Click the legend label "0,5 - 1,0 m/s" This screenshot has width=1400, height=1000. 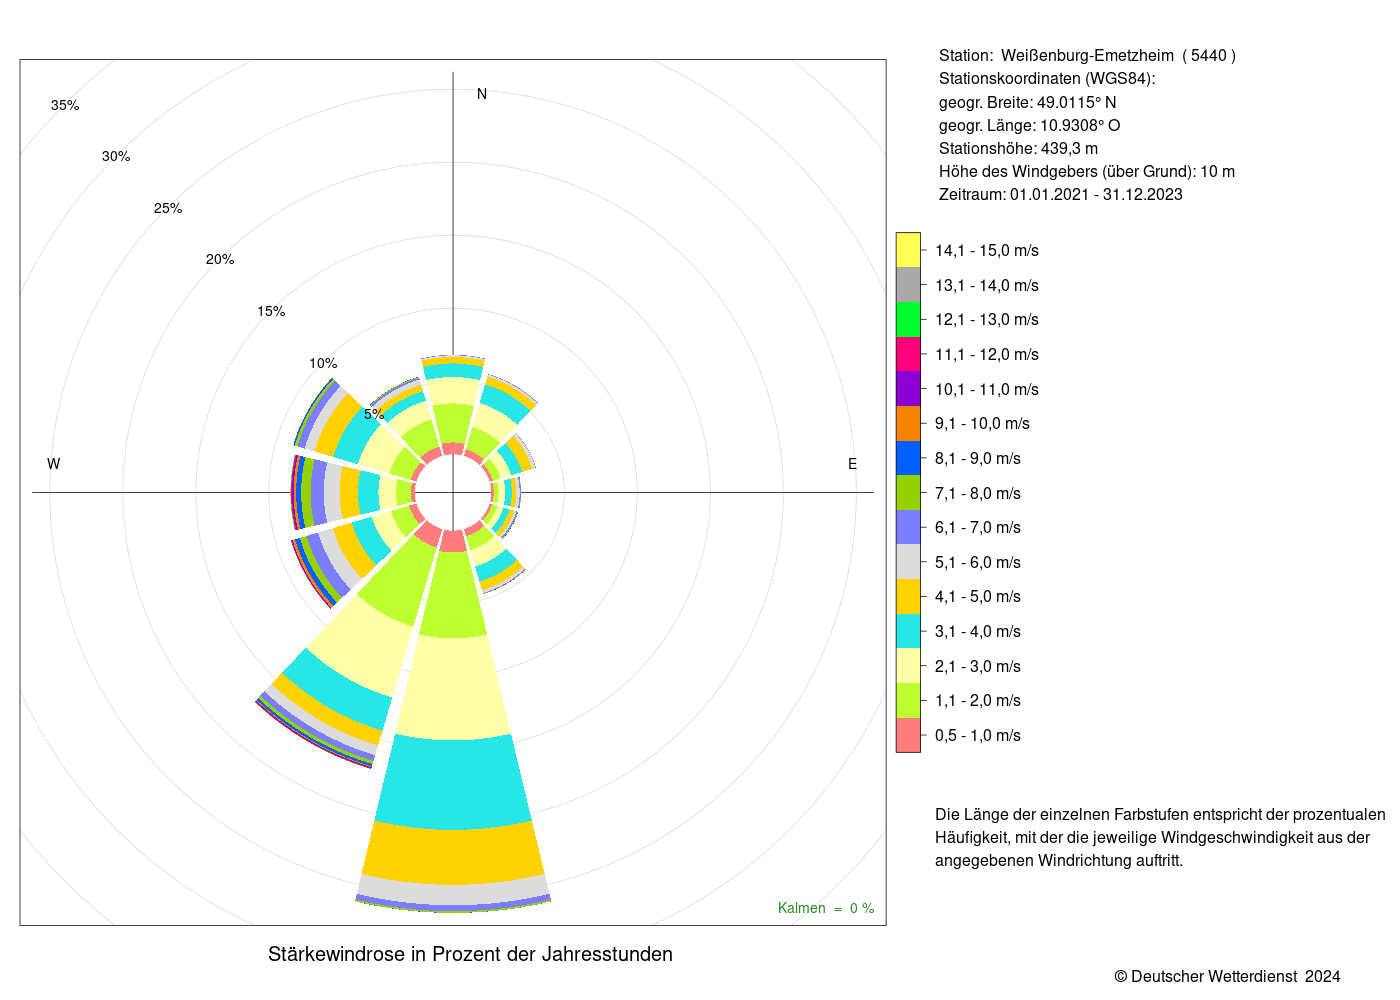[978, 736]
